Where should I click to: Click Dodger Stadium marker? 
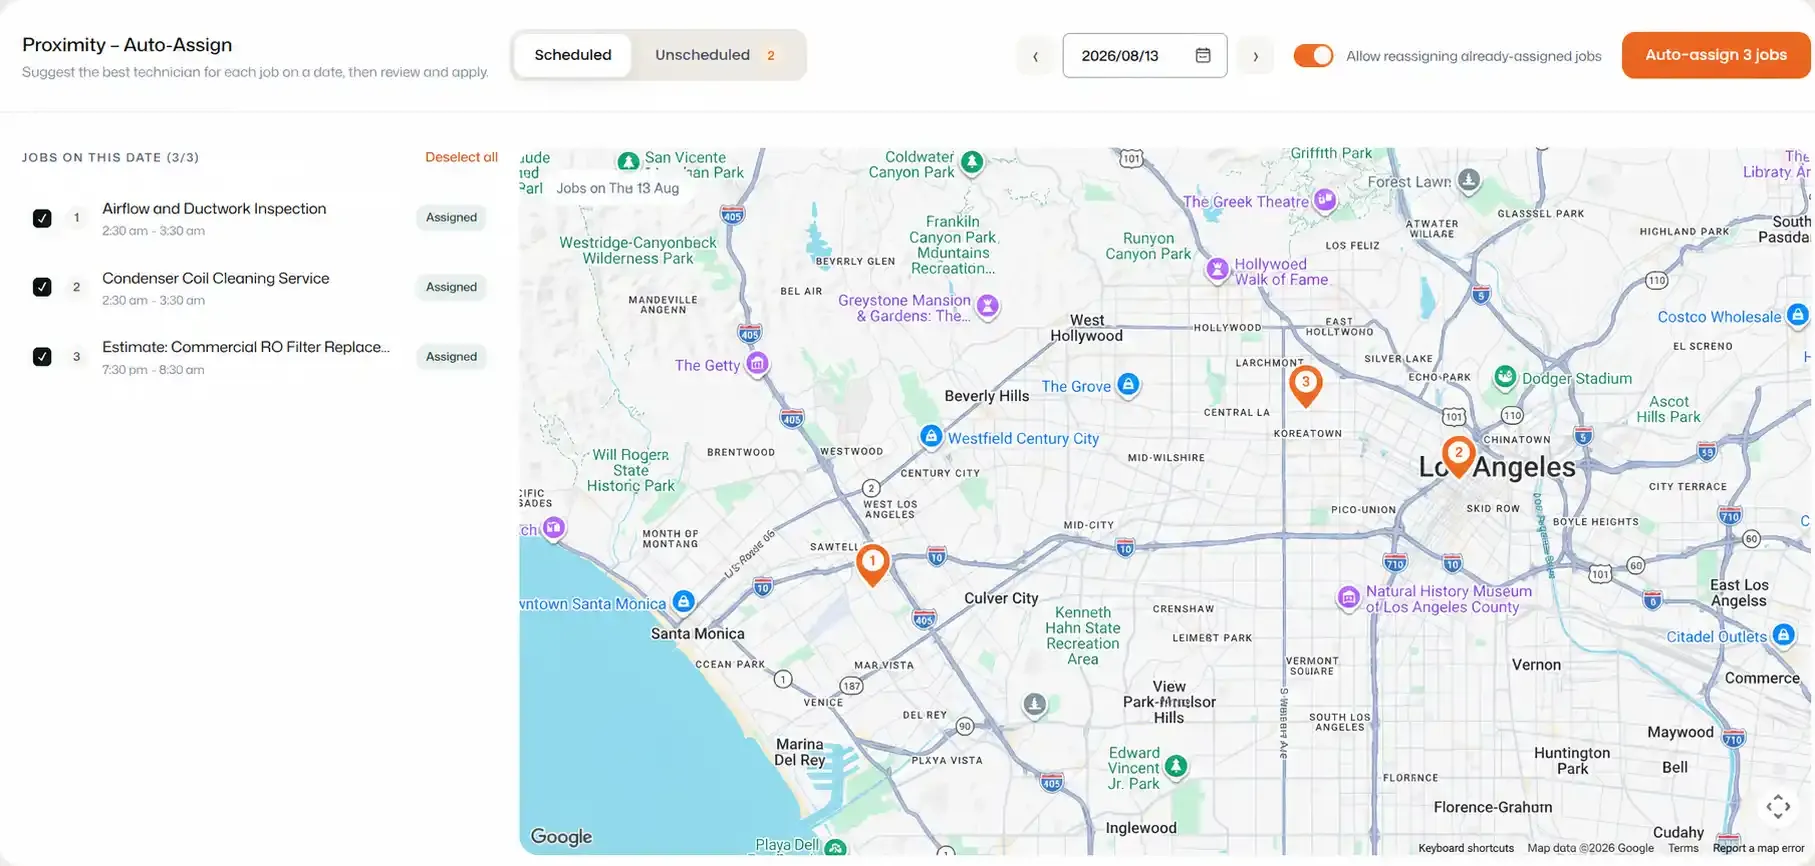(x=1505, y=377)
